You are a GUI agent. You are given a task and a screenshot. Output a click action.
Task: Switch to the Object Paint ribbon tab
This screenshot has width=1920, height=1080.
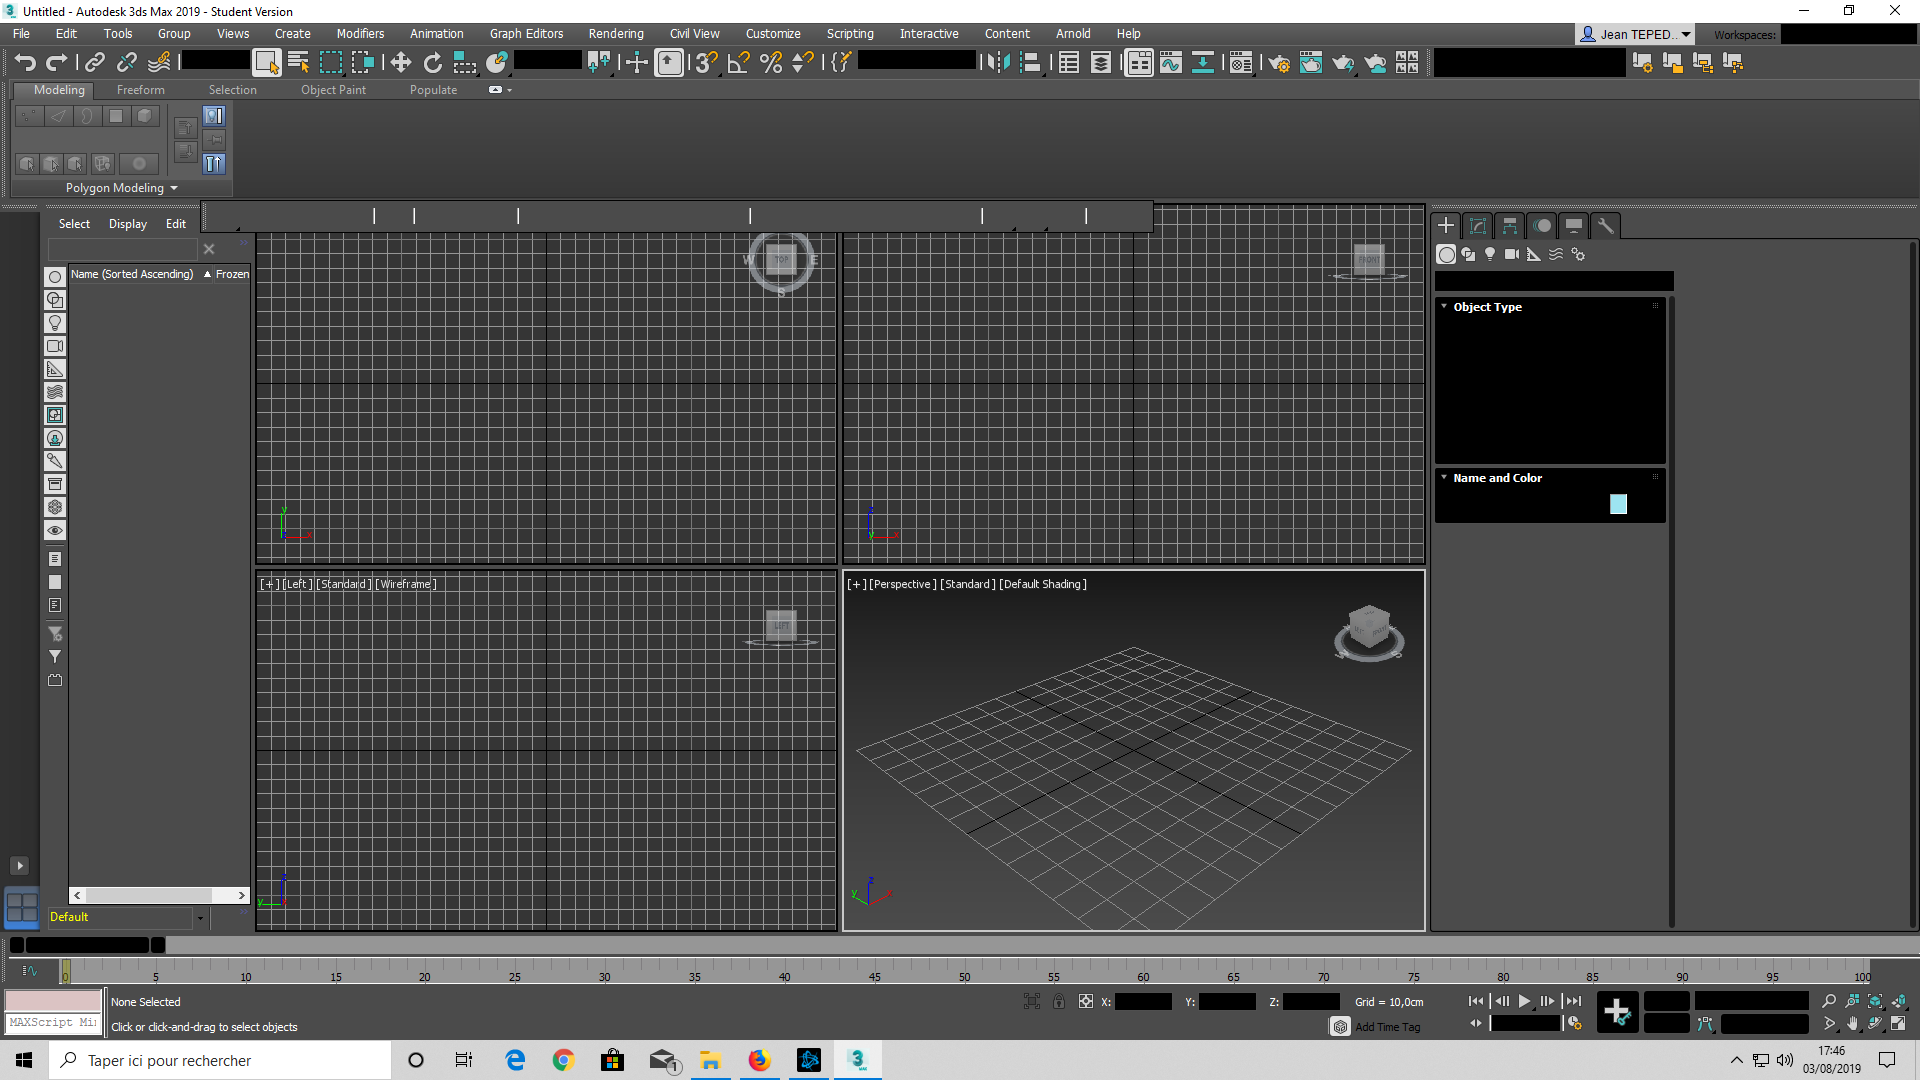(333, 90)
